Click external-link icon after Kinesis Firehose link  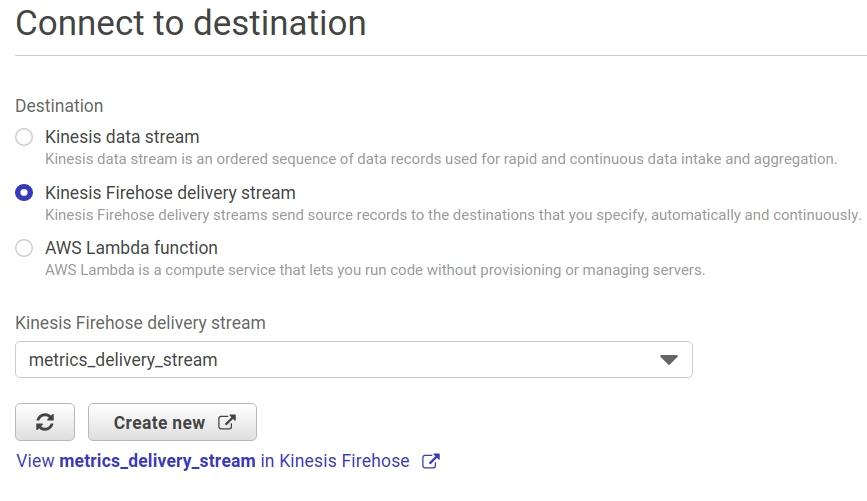coord(431,461)
